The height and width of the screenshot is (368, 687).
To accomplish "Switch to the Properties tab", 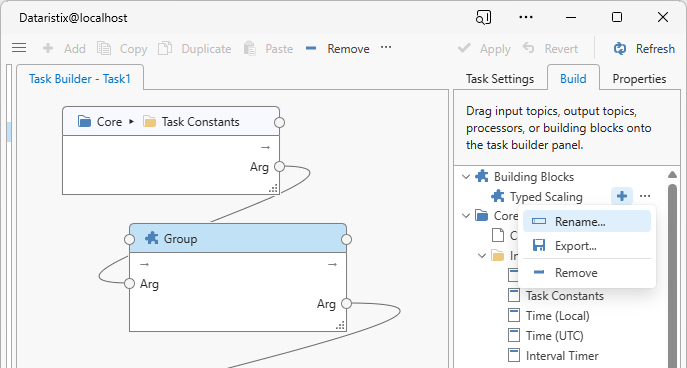I will 639,78.
